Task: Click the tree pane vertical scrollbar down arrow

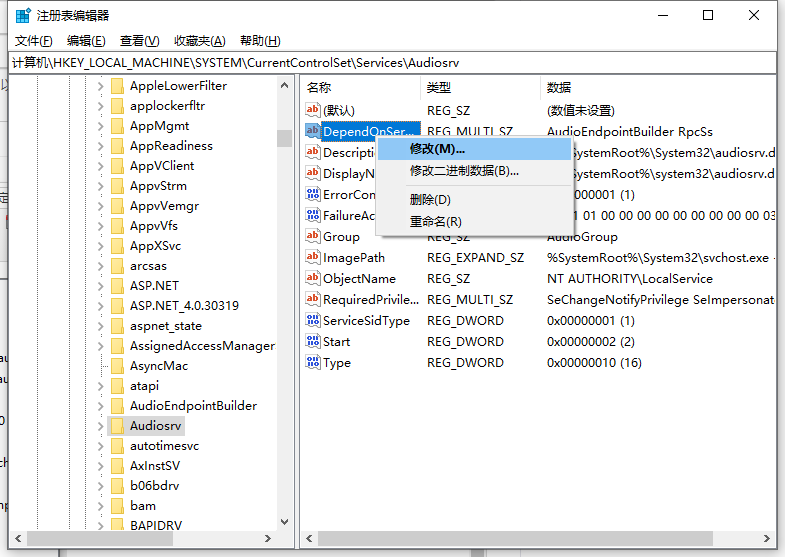Action: tap(284, 522)
